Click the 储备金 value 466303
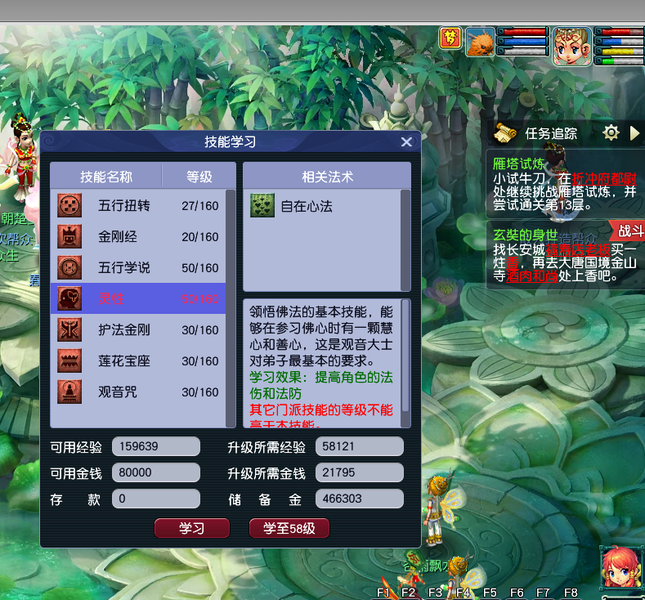 360,499
